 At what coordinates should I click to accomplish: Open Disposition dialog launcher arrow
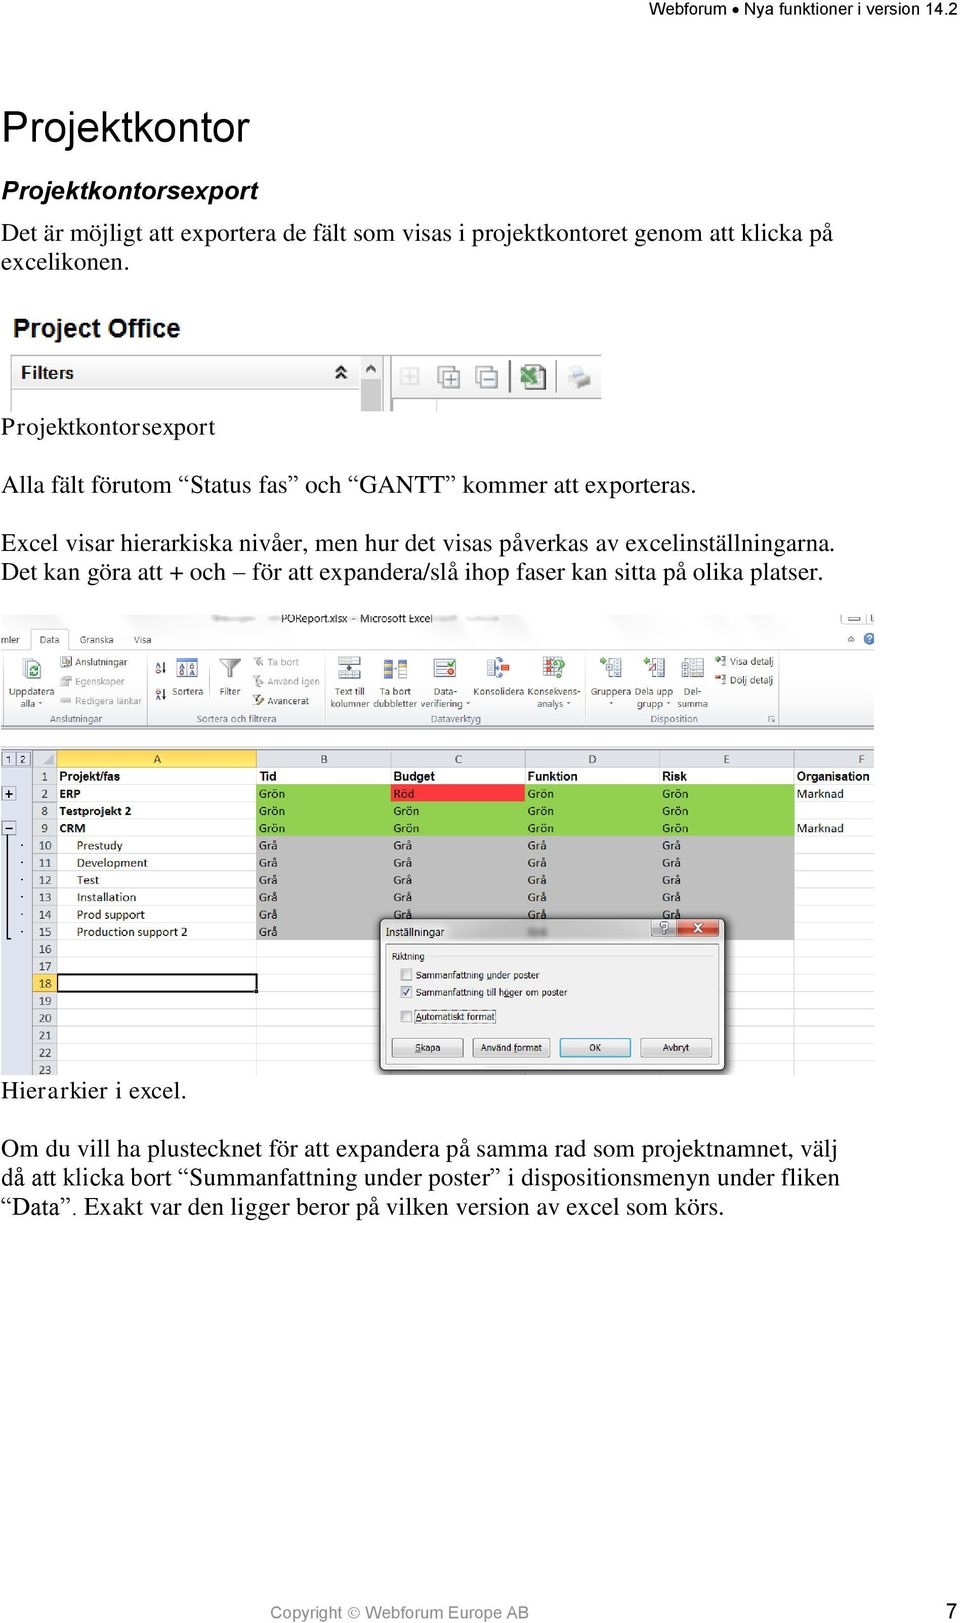click(x=771, y=719)
